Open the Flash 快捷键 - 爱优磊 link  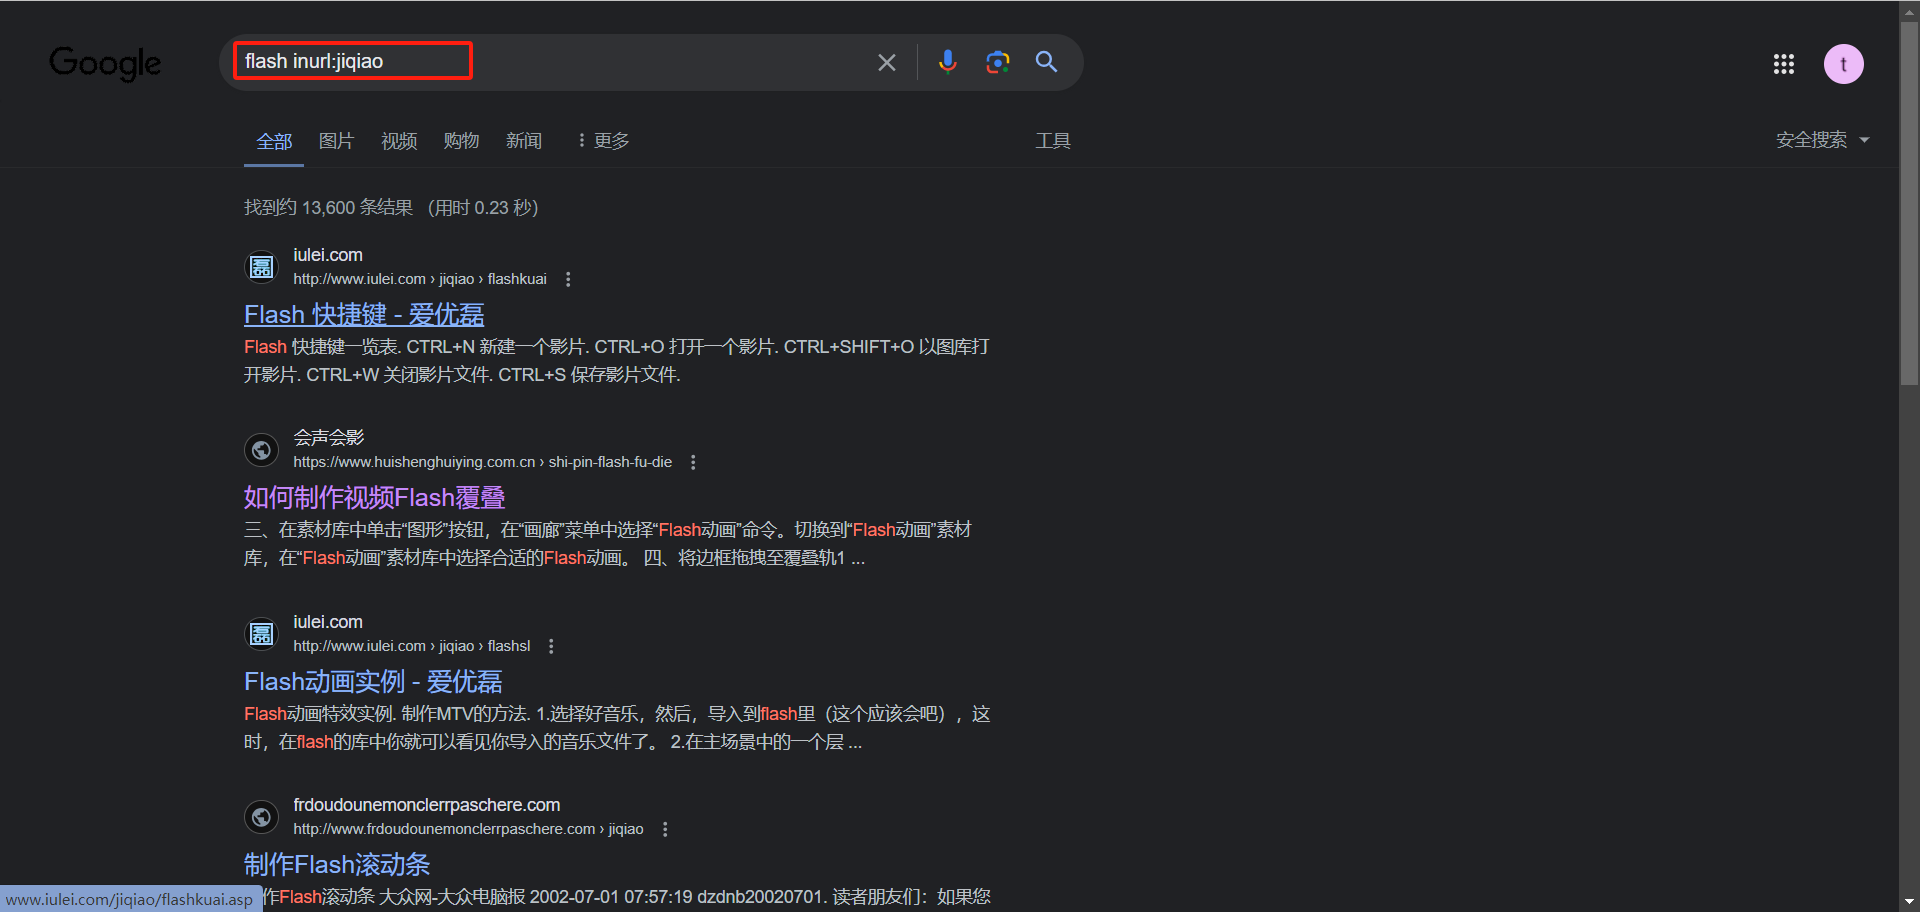(364, 314)
